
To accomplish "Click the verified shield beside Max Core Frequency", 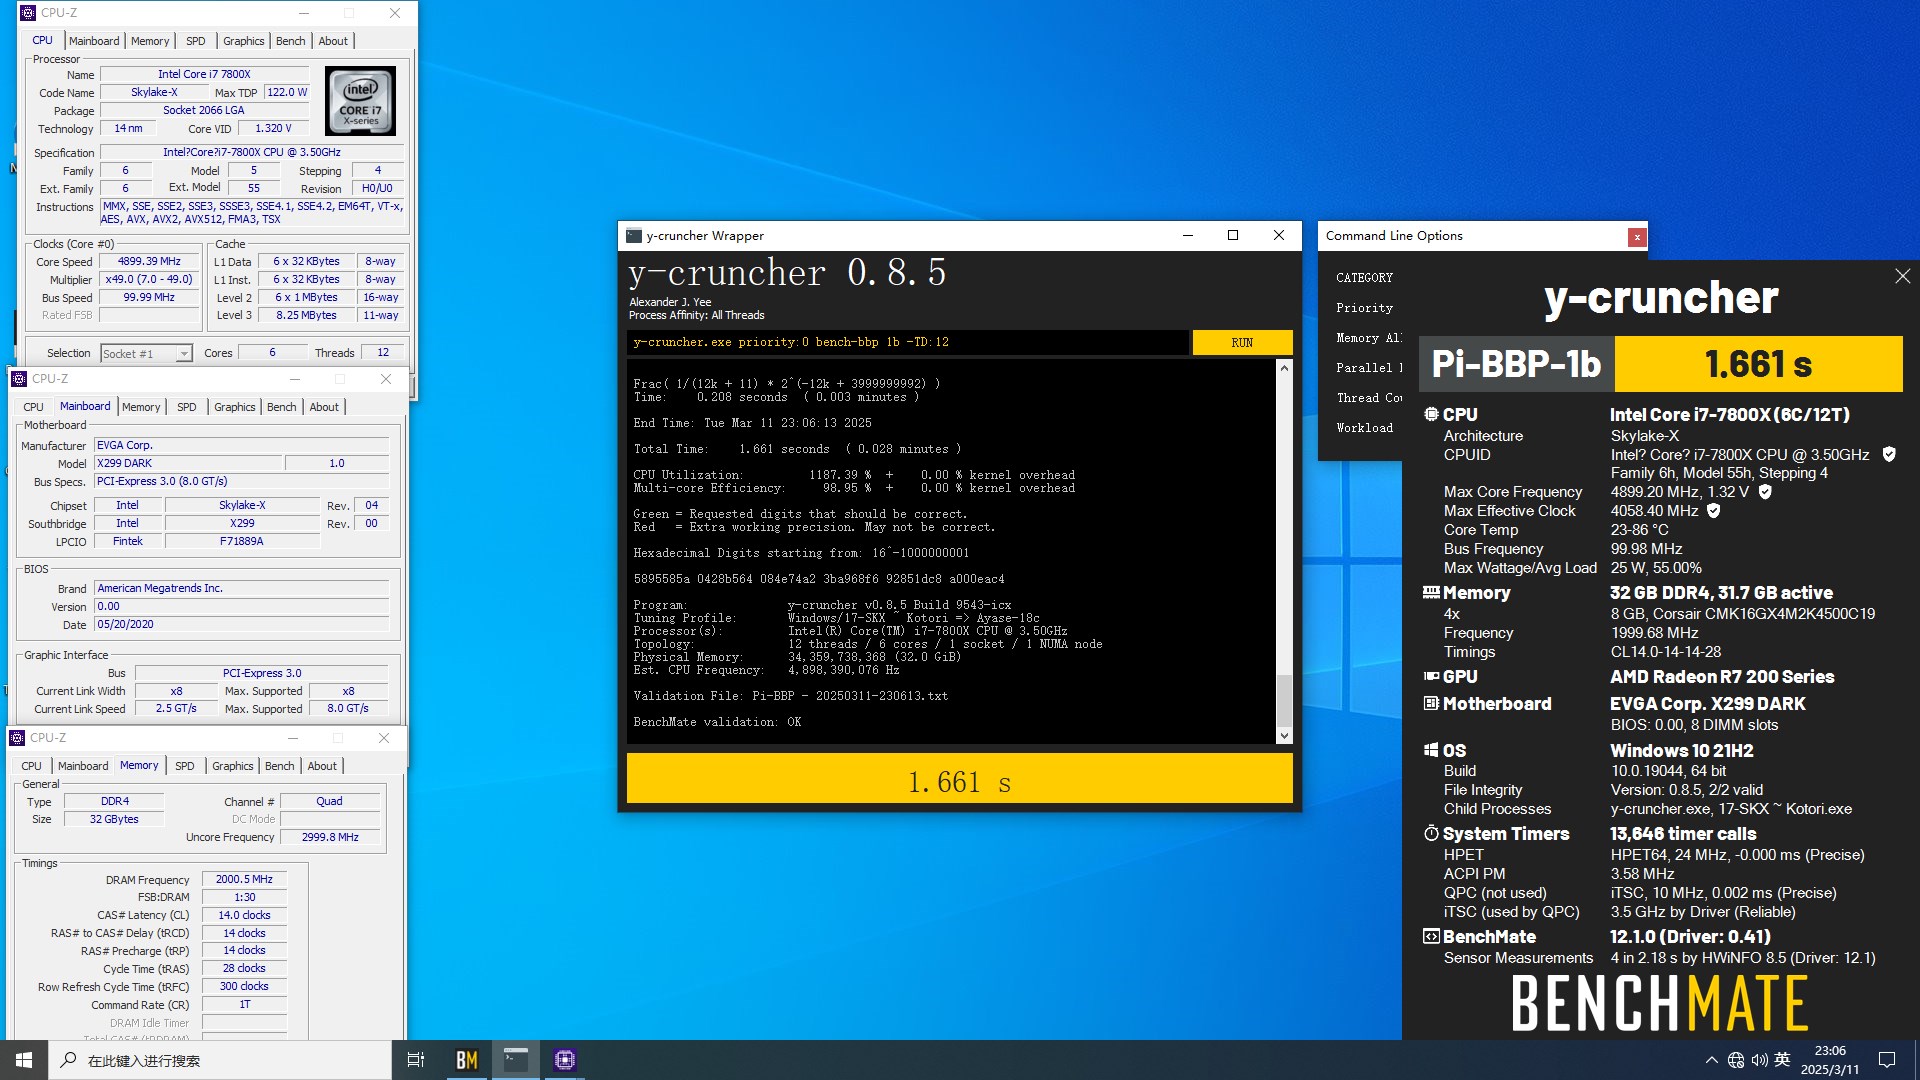I will click(x=1765, y=492).
